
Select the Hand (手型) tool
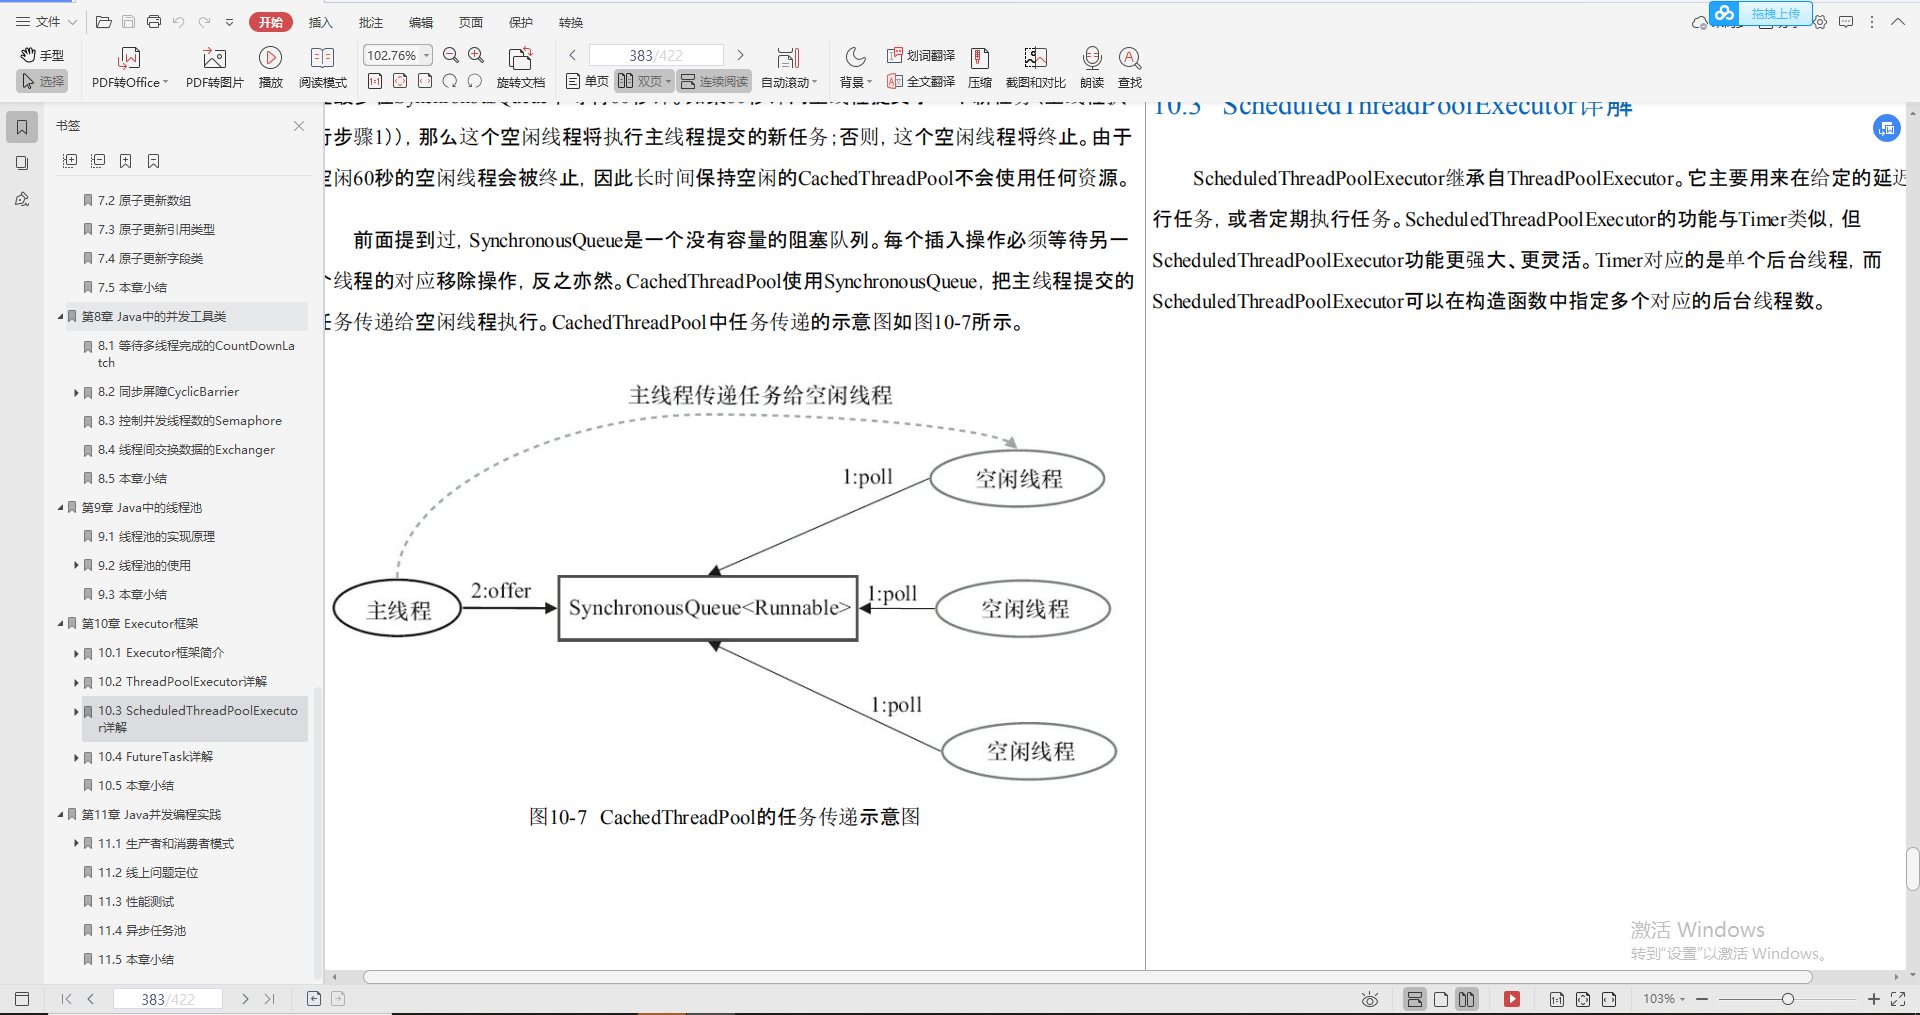(42, 55)
